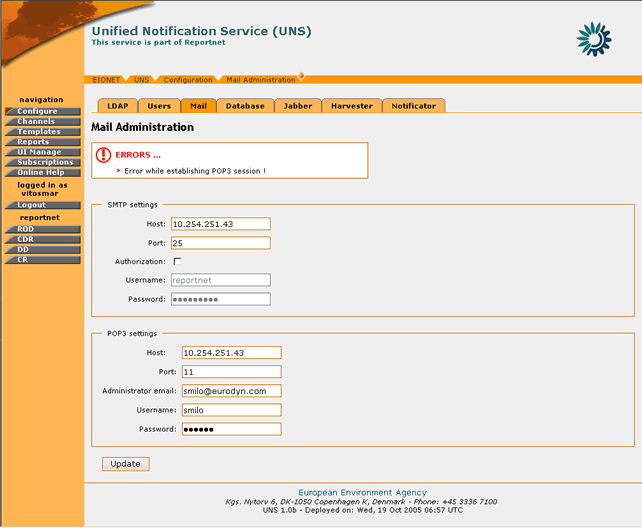642x528 pixels.
Task: Open the CDR reportnet link
Action: (43, 239)
